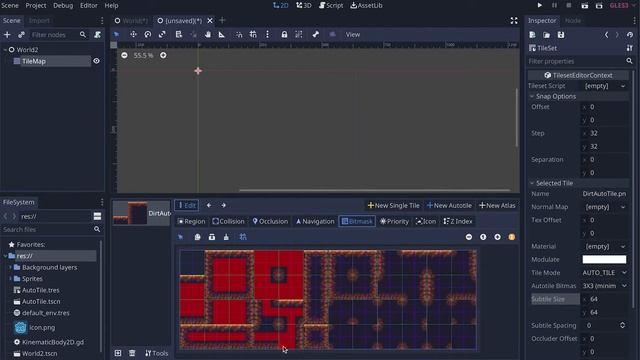Clear bitmask with the eraser icon
The image size is (640, 360).
pyautogui.click(x=226, y=237)
